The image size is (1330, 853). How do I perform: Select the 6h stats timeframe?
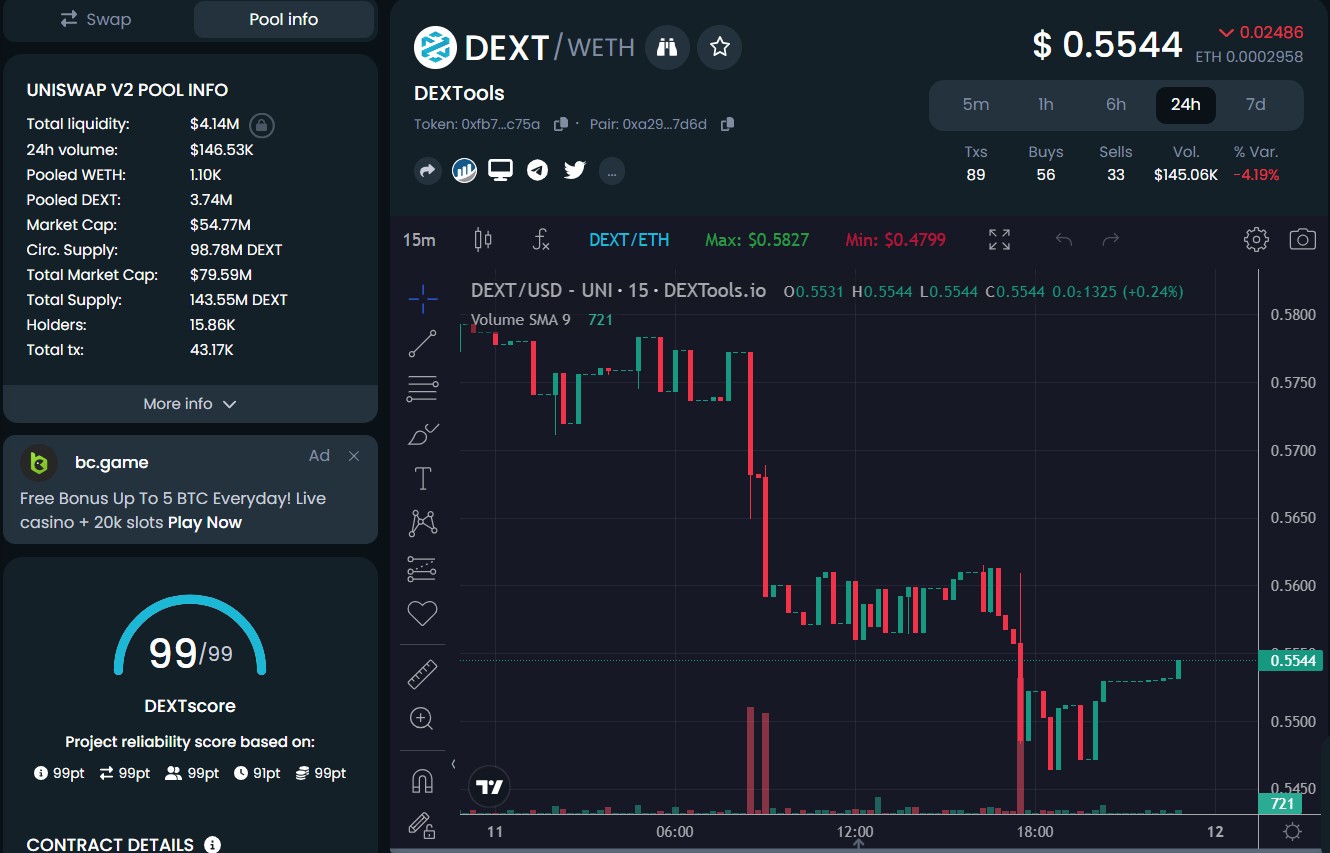[1116, 105]
